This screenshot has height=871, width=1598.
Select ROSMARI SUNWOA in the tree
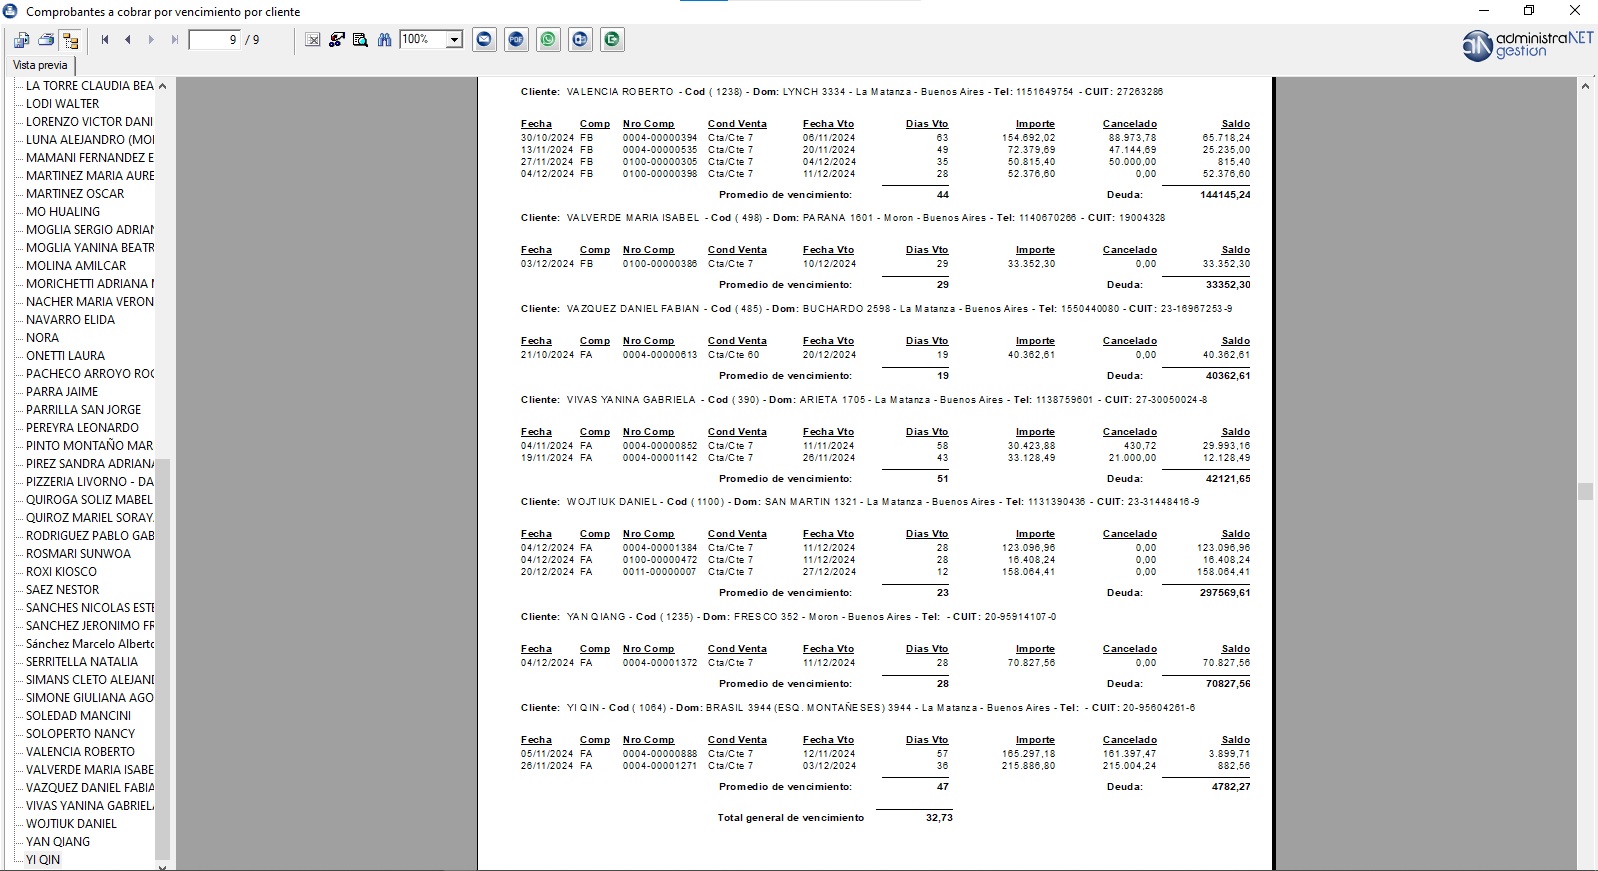click(78, 554)
